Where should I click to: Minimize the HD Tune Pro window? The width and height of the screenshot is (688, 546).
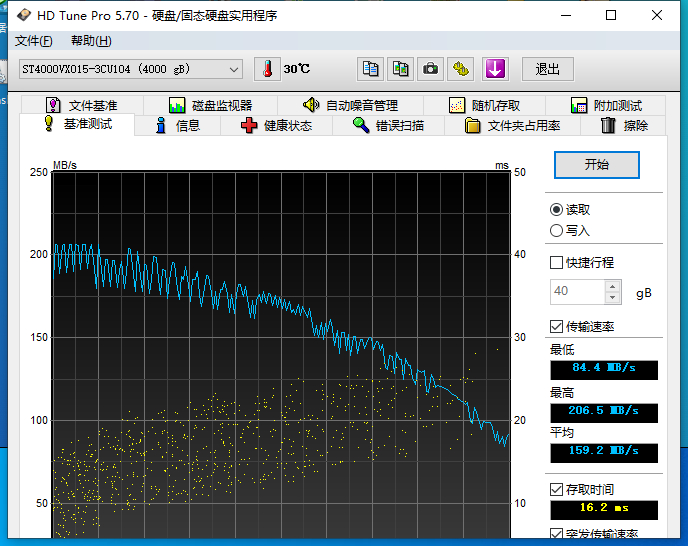click(x=566, y=15)
